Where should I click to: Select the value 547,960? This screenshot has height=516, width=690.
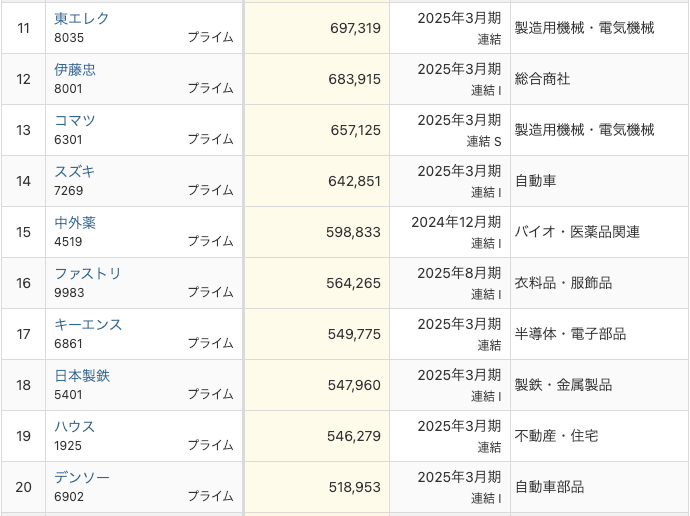pyautogui.click(x=354, y=385)
